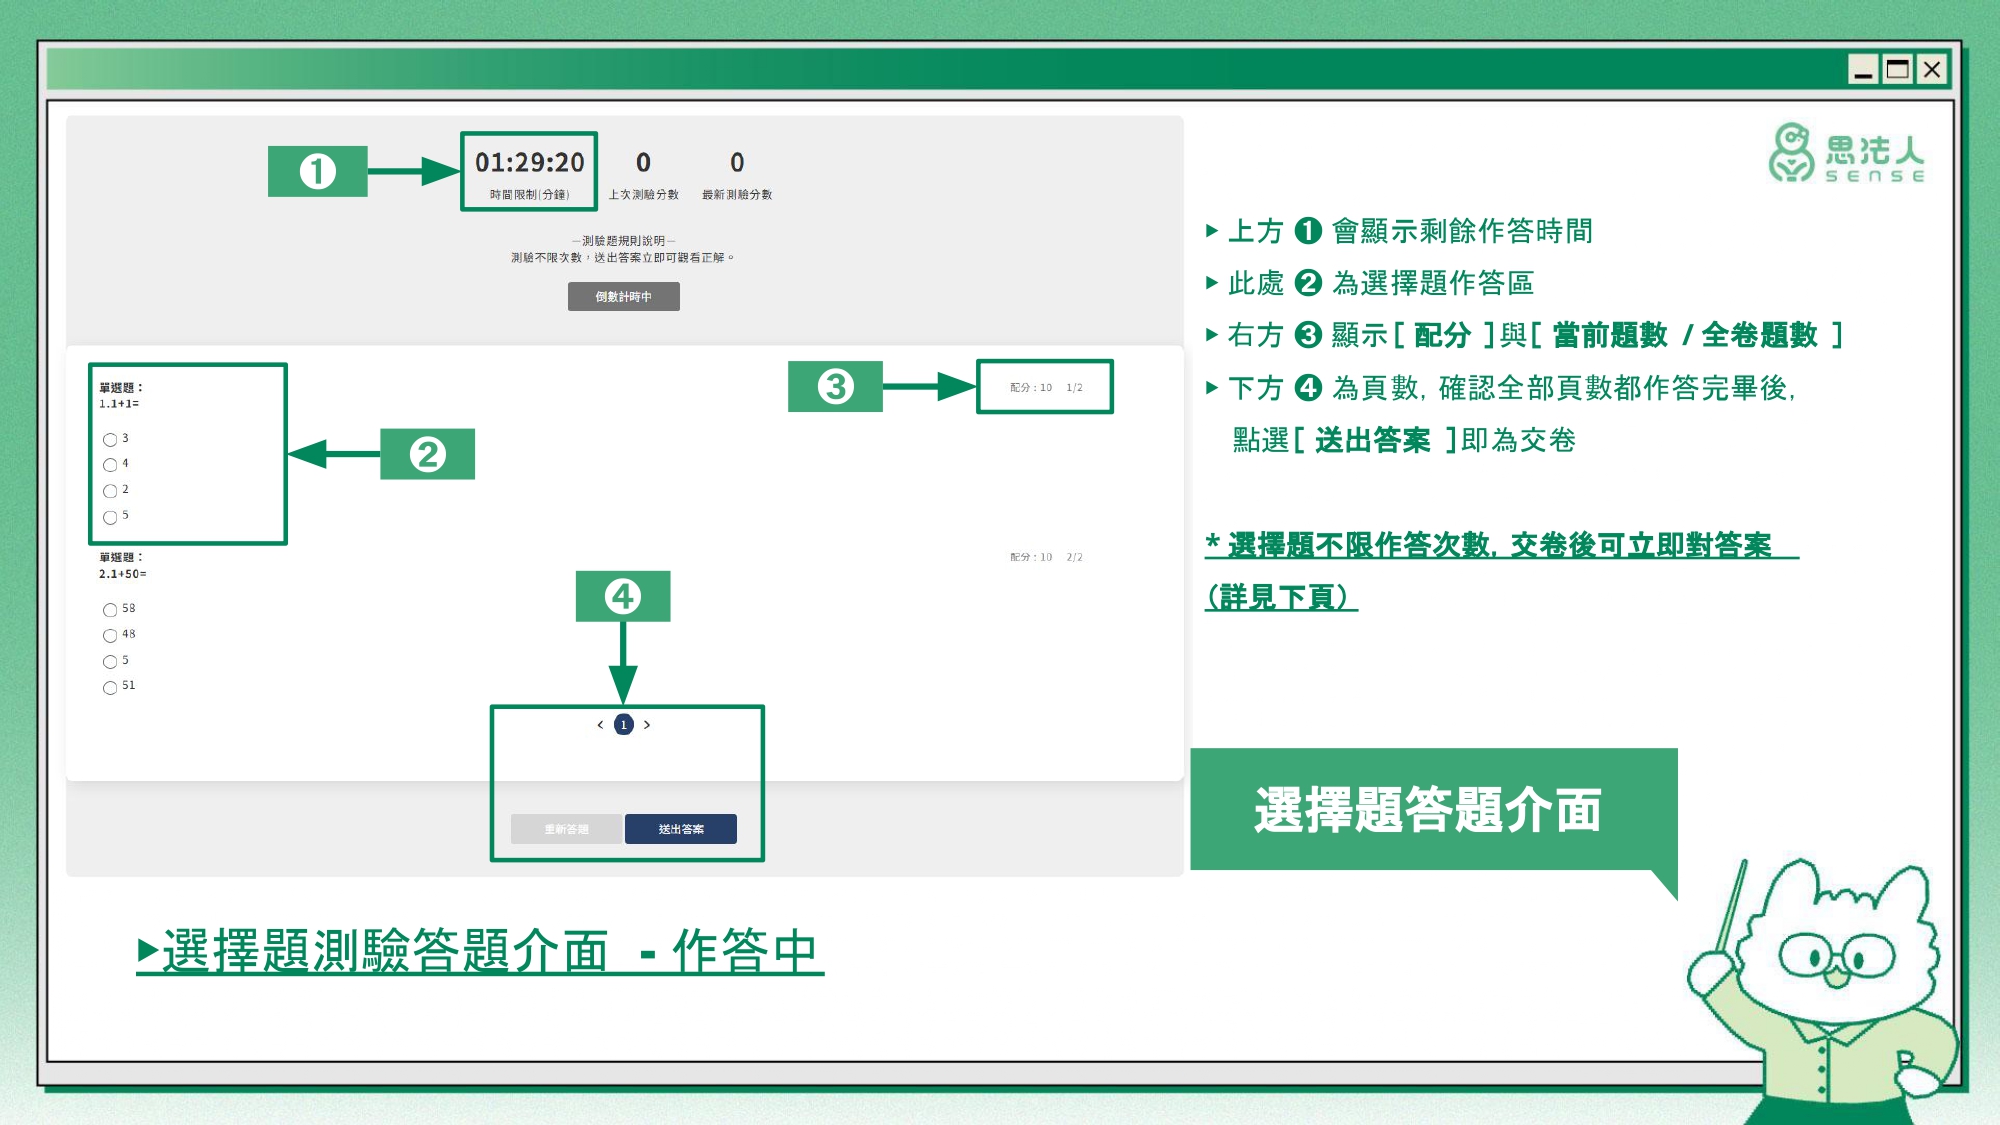Choose option 3 in the first question
The height and width of the screenshot is (1125, 2000).
pyautogui.click(x=110, y=439)
